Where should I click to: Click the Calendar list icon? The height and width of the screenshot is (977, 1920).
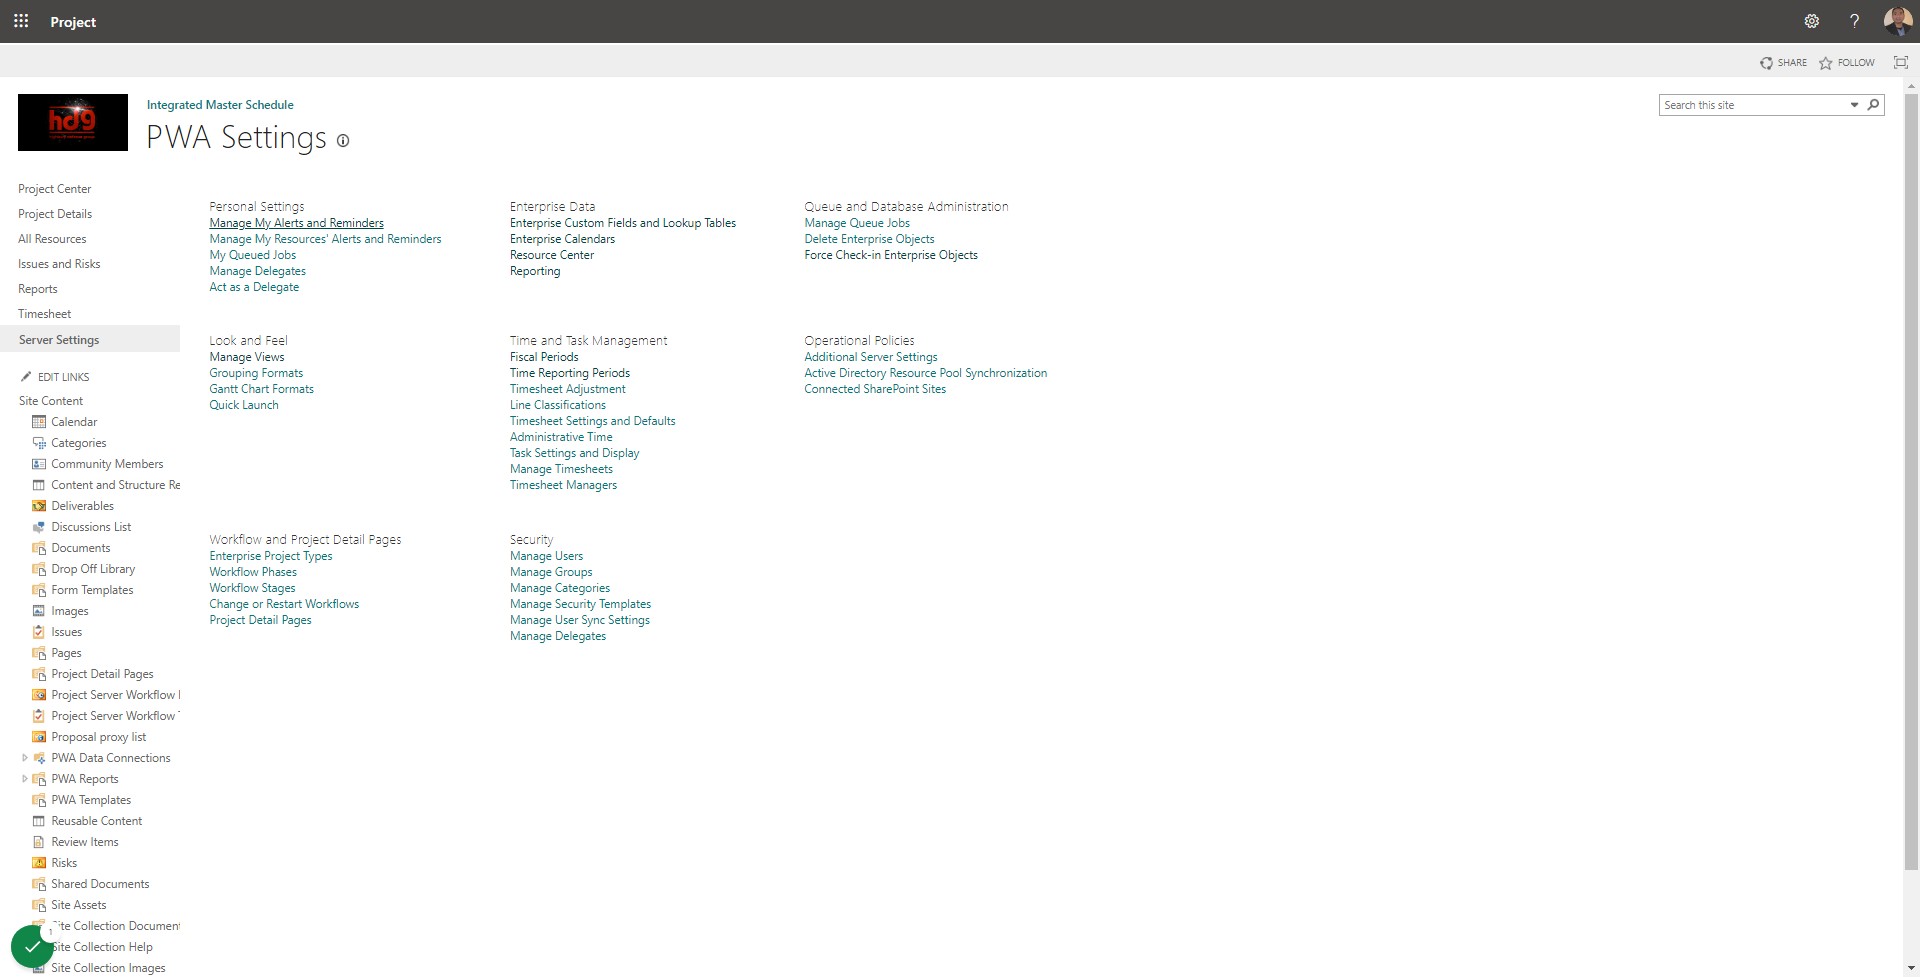[39, 422]
